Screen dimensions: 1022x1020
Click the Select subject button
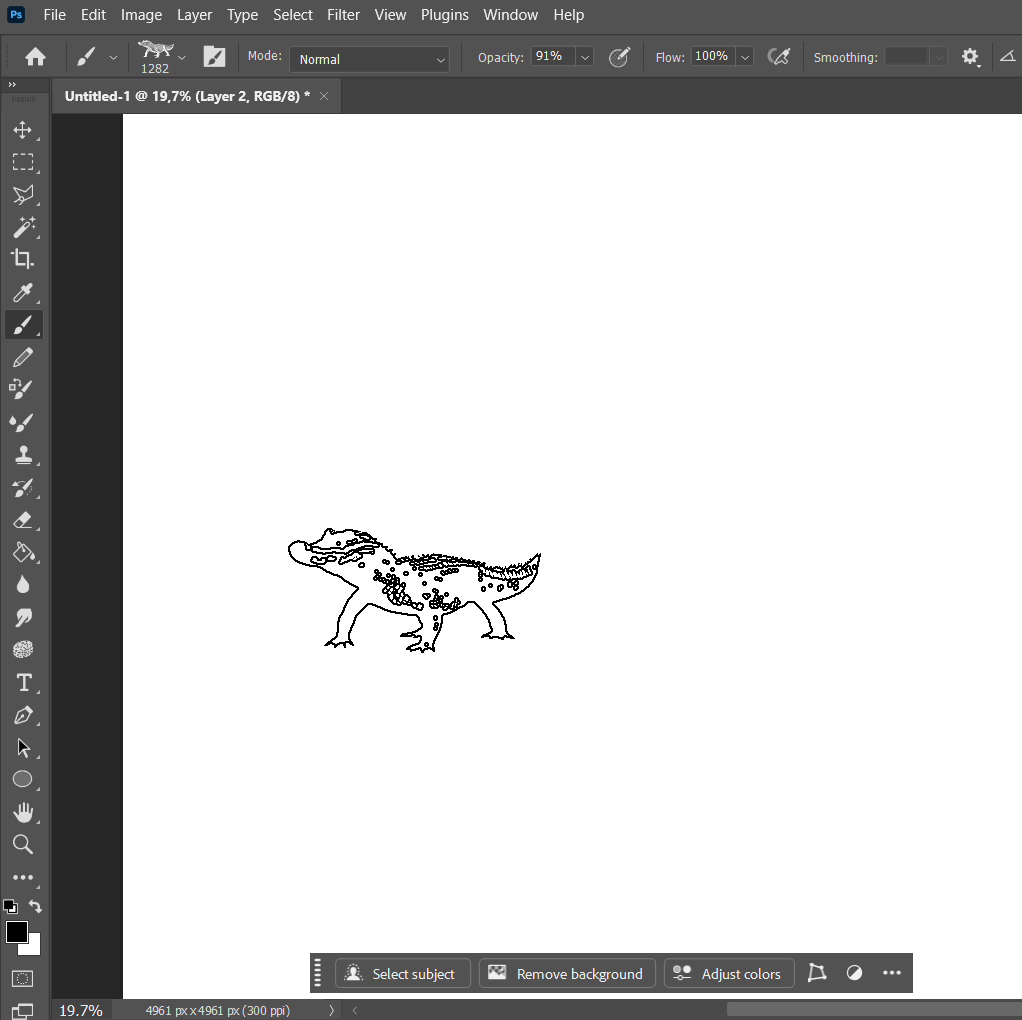(402, 974)
